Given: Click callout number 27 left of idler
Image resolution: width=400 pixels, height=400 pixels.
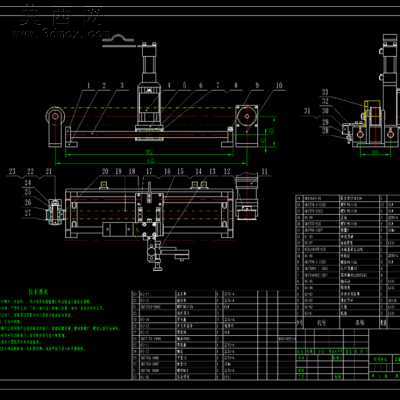Looking at the screenshot, I should pyautogui.click(x=28, y=213).
